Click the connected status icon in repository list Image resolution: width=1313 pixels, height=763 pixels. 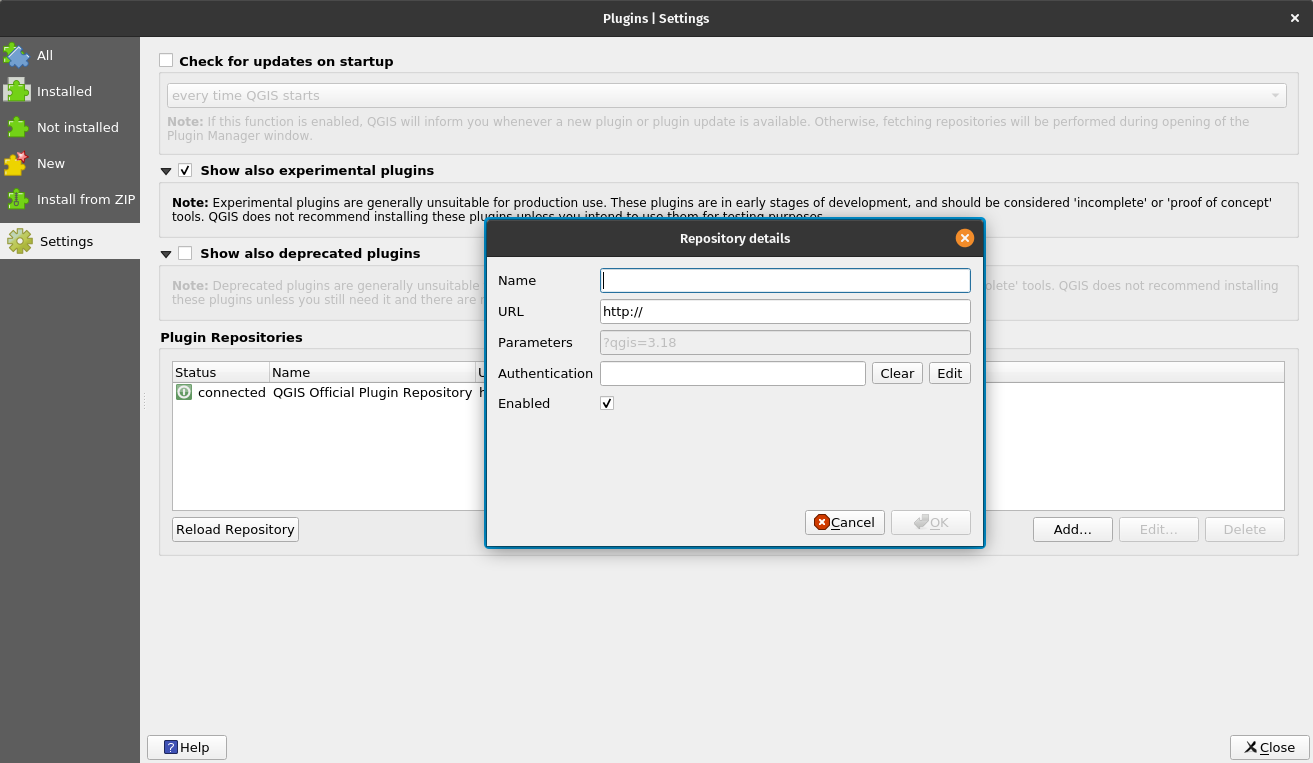(x=184, y=392)
